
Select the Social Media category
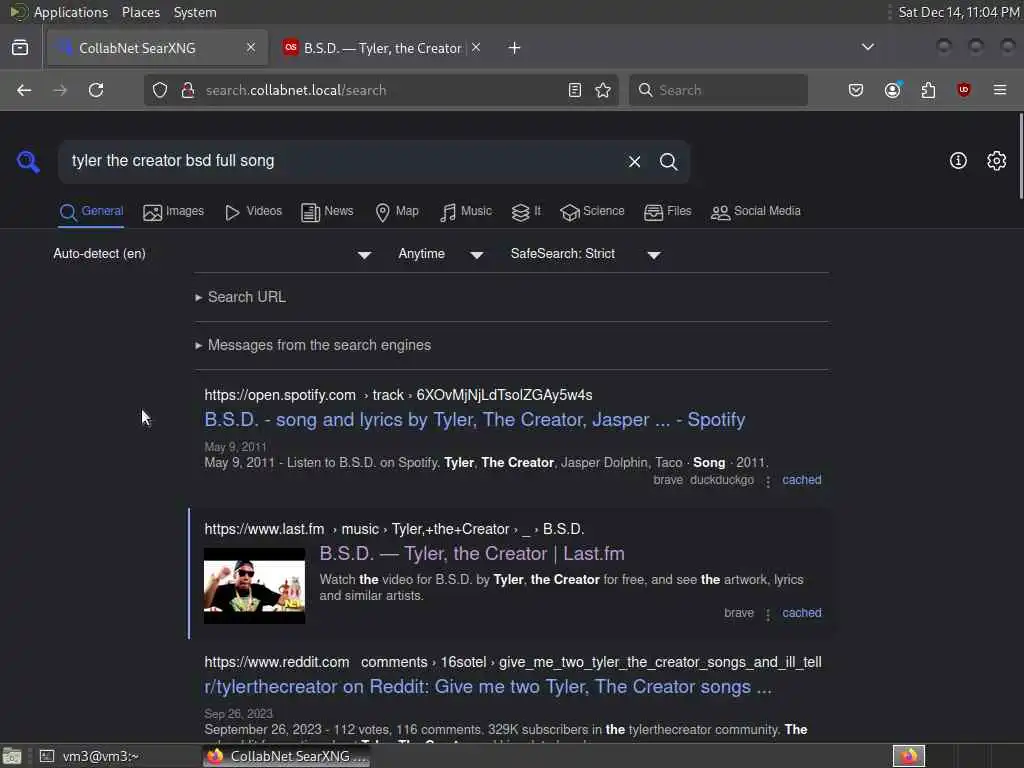coord(756,212)
